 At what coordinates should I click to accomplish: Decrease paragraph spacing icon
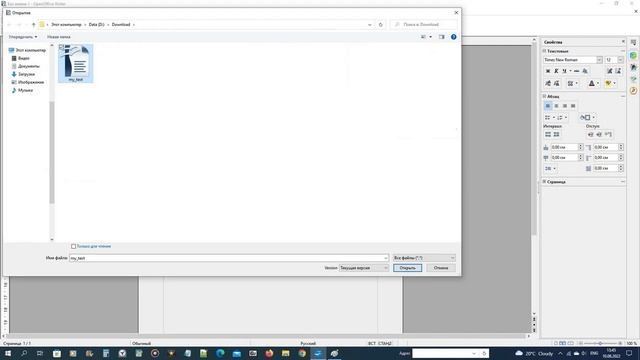(x=556, y=134)
